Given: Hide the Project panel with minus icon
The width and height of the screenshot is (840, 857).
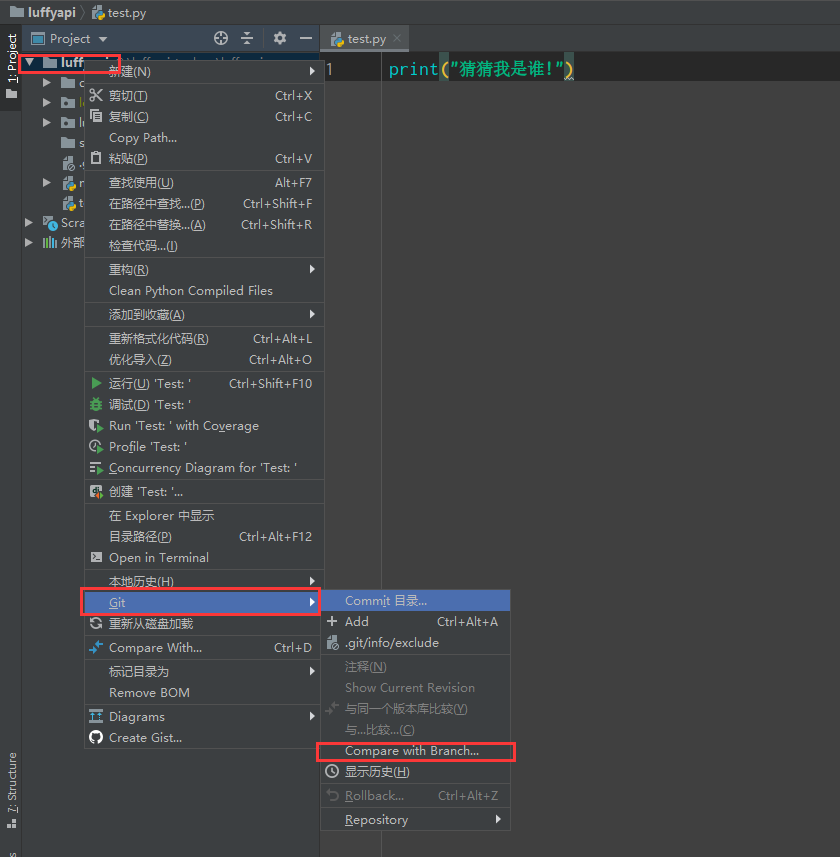Looking at the screenshot, I should [306, 38].
